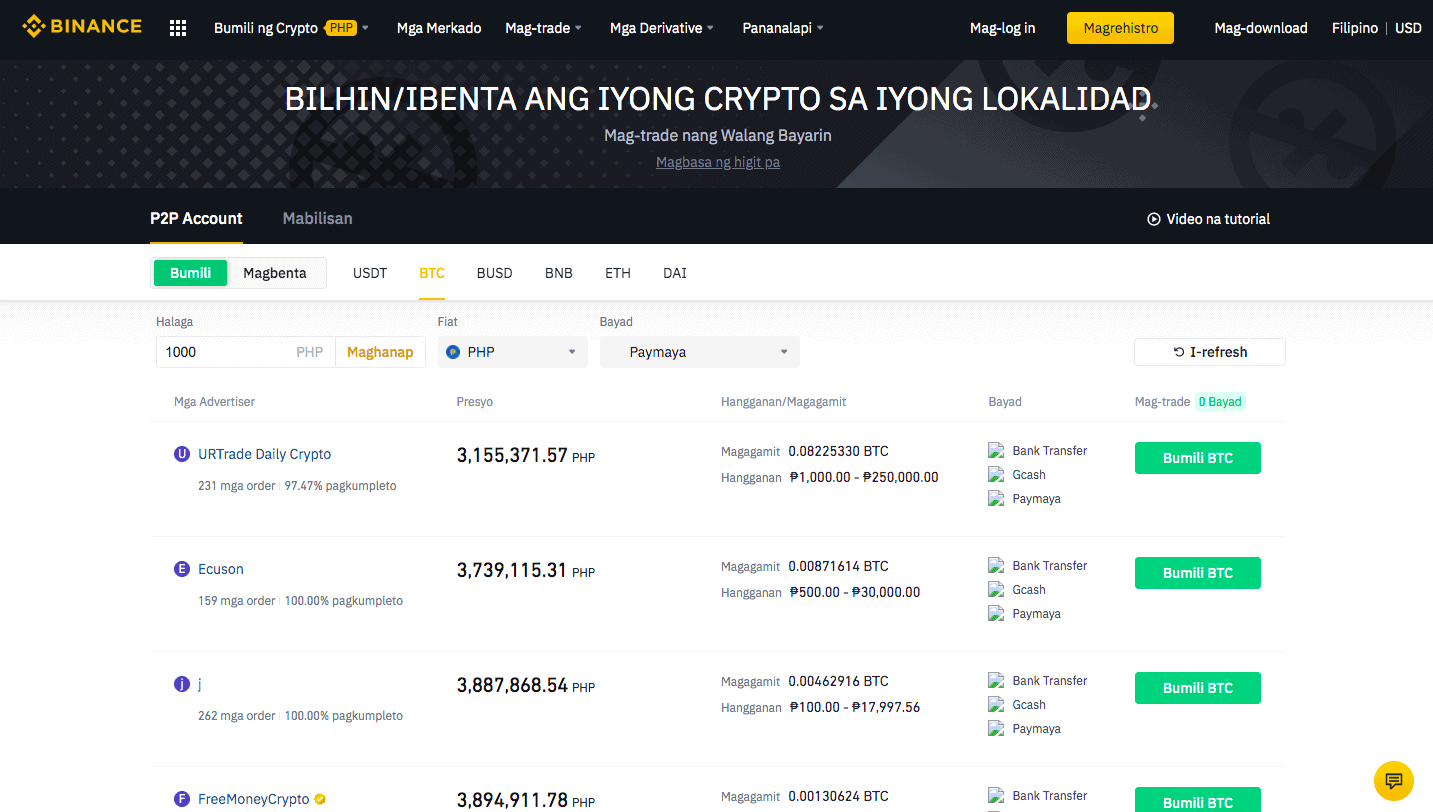Image resolution: width=1433 pixels, height=812 pixels.
Task: Click Paymaya icon in URTrade row
Action: 996,499
